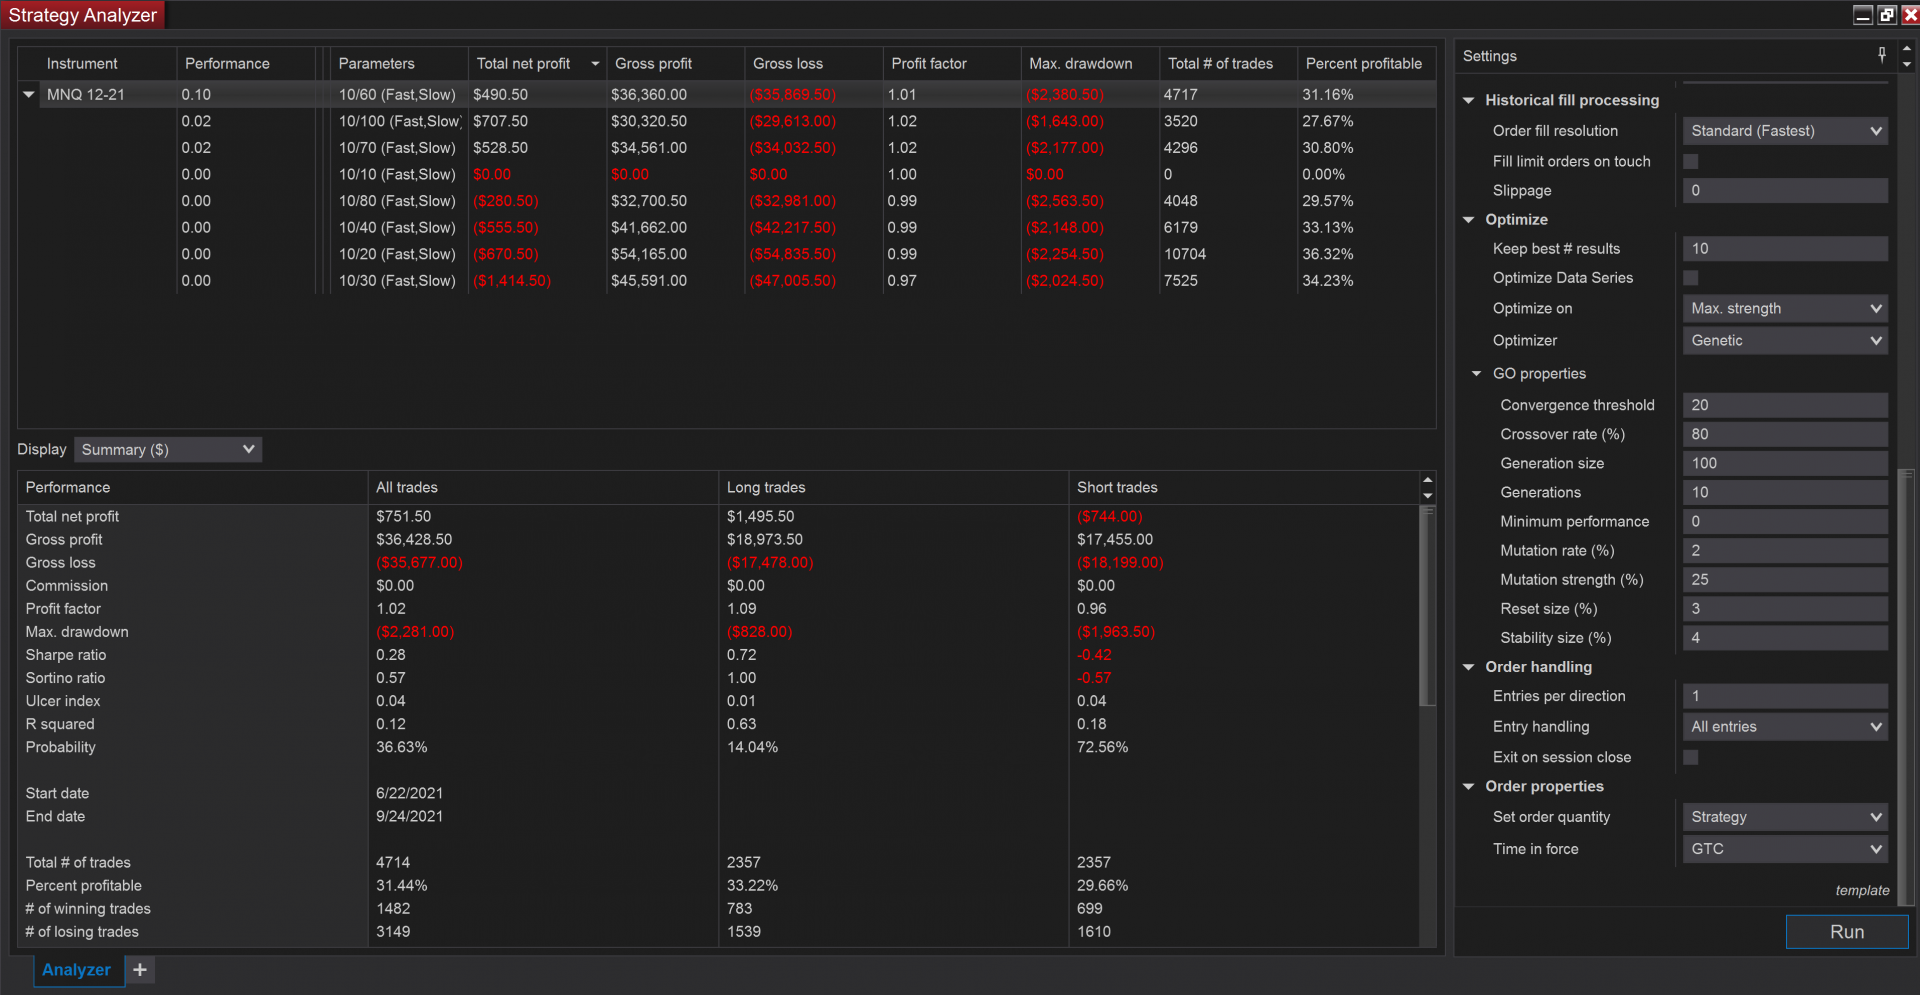Click Entries per direction field
This screenshot has width=1920, height=995.
pyautogui.click(x=1785, y=696)
